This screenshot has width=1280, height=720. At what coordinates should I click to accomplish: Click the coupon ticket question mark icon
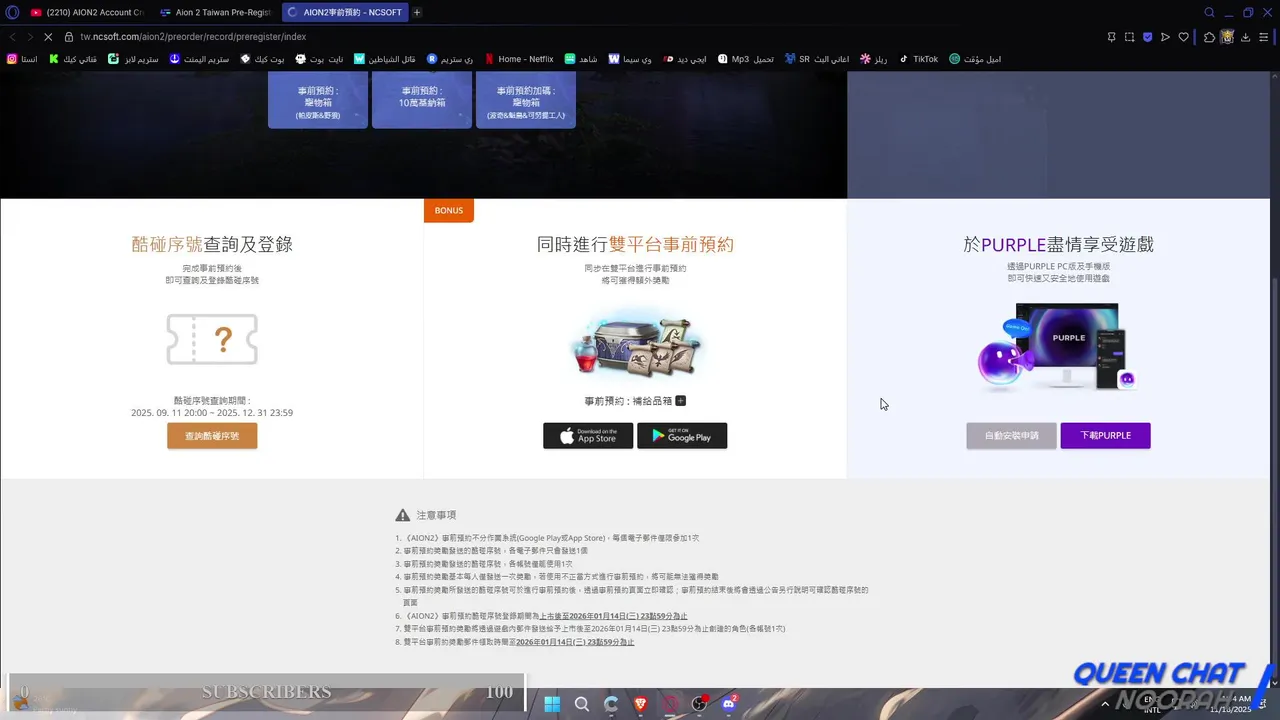212,340
